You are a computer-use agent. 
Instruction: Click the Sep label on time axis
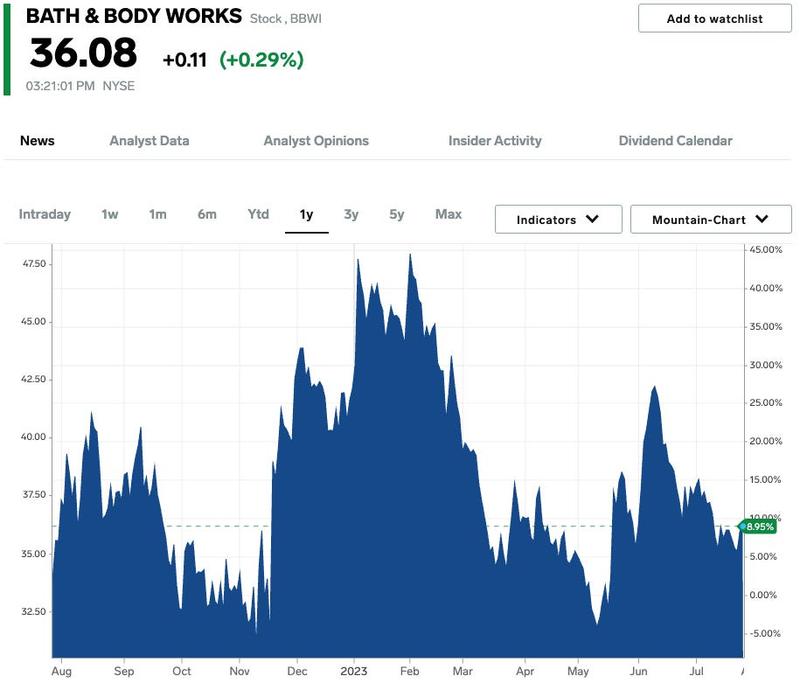click(x=124, y=671)
